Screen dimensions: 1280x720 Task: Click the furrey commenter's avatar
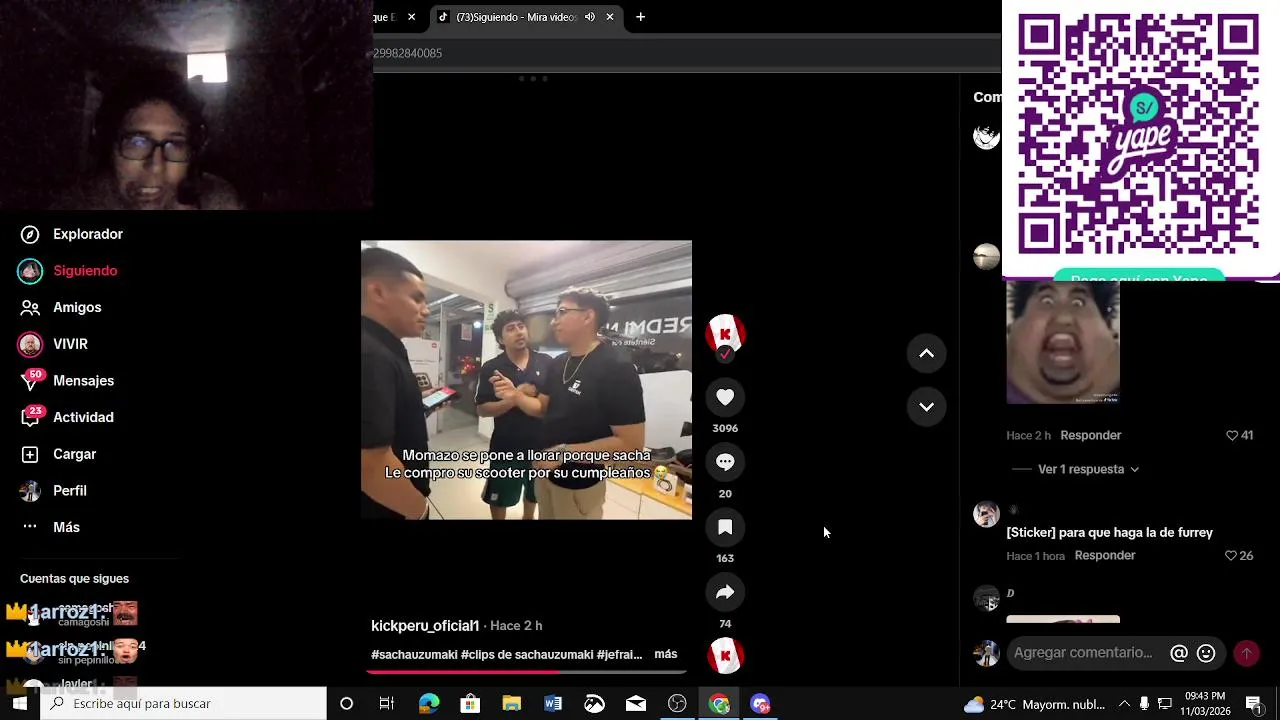(986, 514)
